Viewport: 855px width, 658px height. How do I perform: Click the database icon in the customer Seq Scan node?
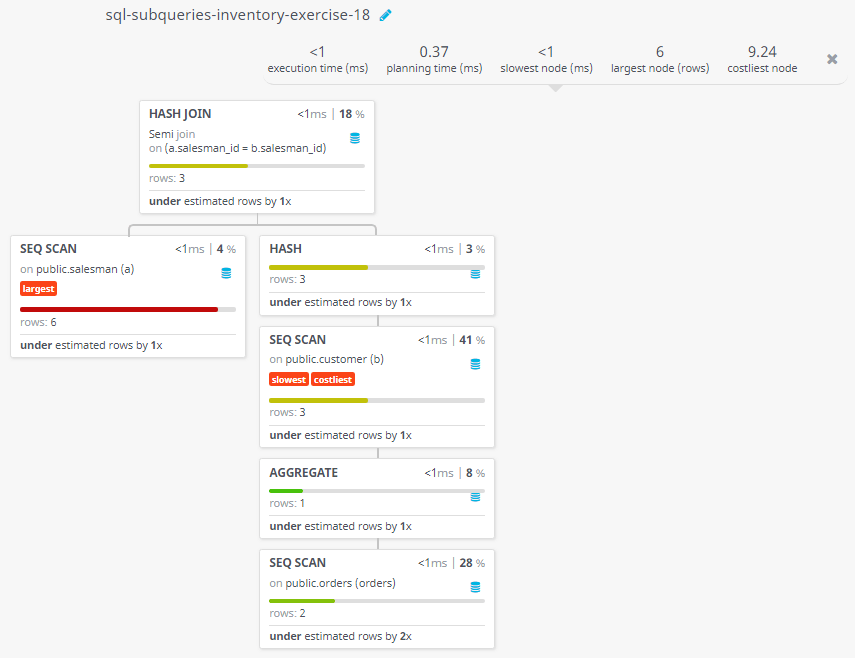(x=475, y=364)
